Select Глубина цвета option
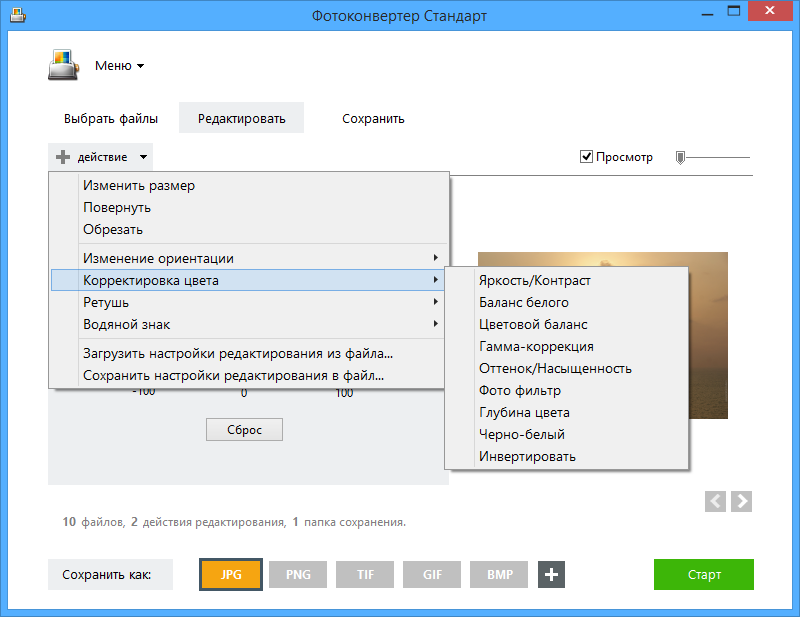This screenshot has width=800, height=617. pos(566,412)
